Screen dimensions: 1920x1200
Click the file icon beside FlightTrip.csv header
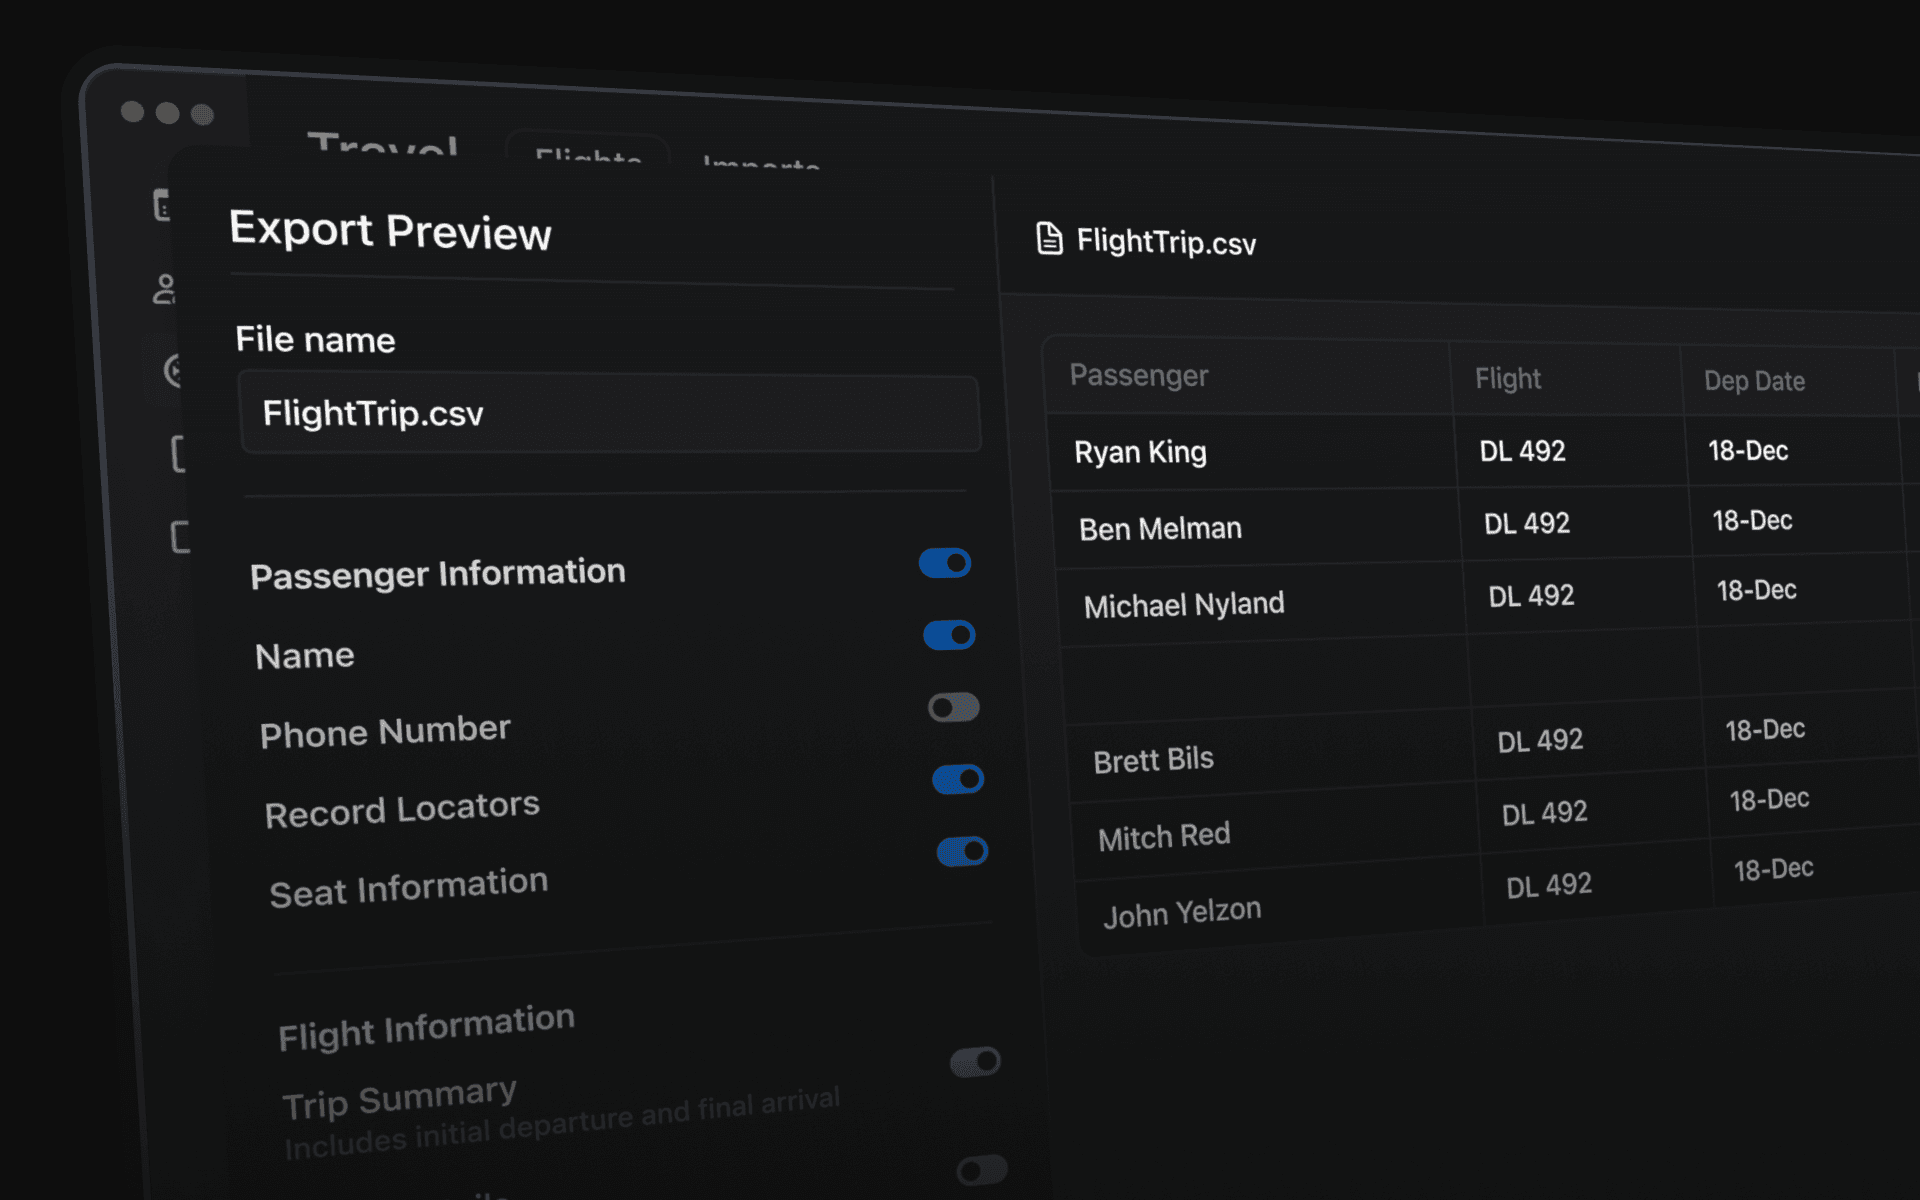click(1048, 239)
